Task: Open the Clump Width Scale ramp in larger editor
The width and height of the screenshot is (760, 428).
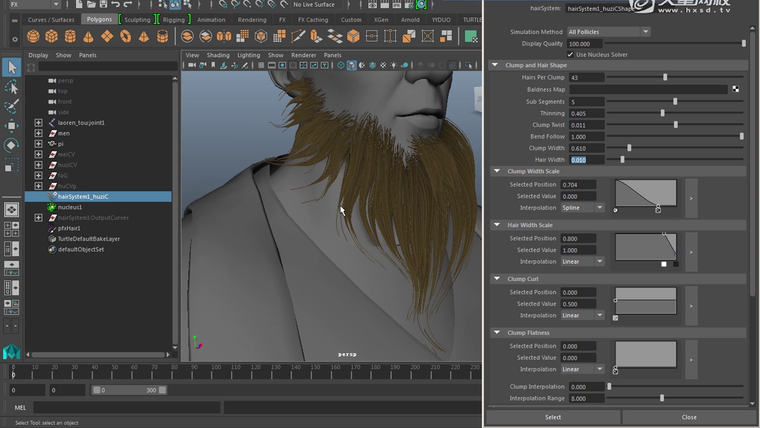Action: pos(690,198)
